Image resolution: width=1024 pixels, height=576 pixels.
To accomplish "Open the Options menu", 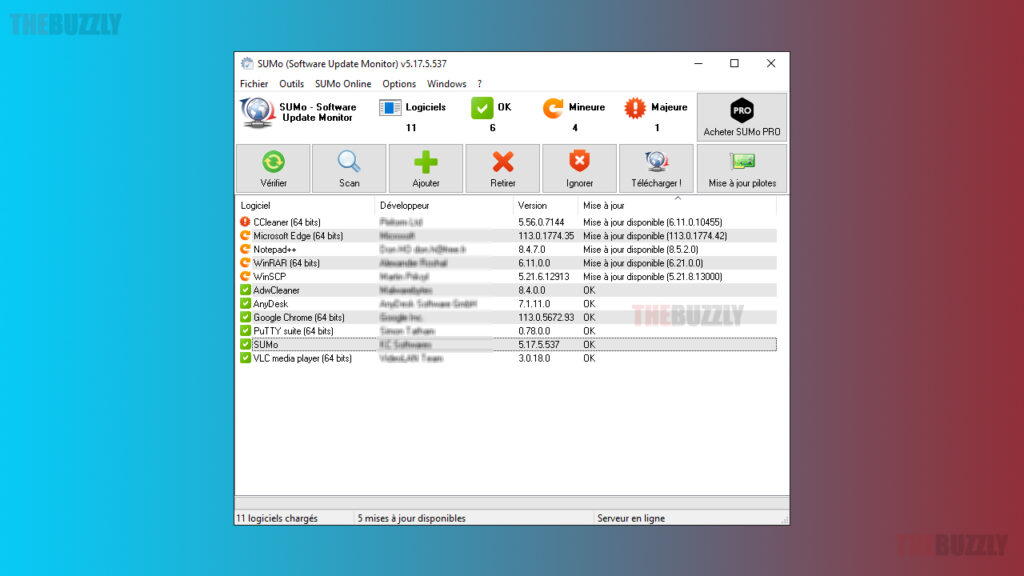I will point(399,84).
